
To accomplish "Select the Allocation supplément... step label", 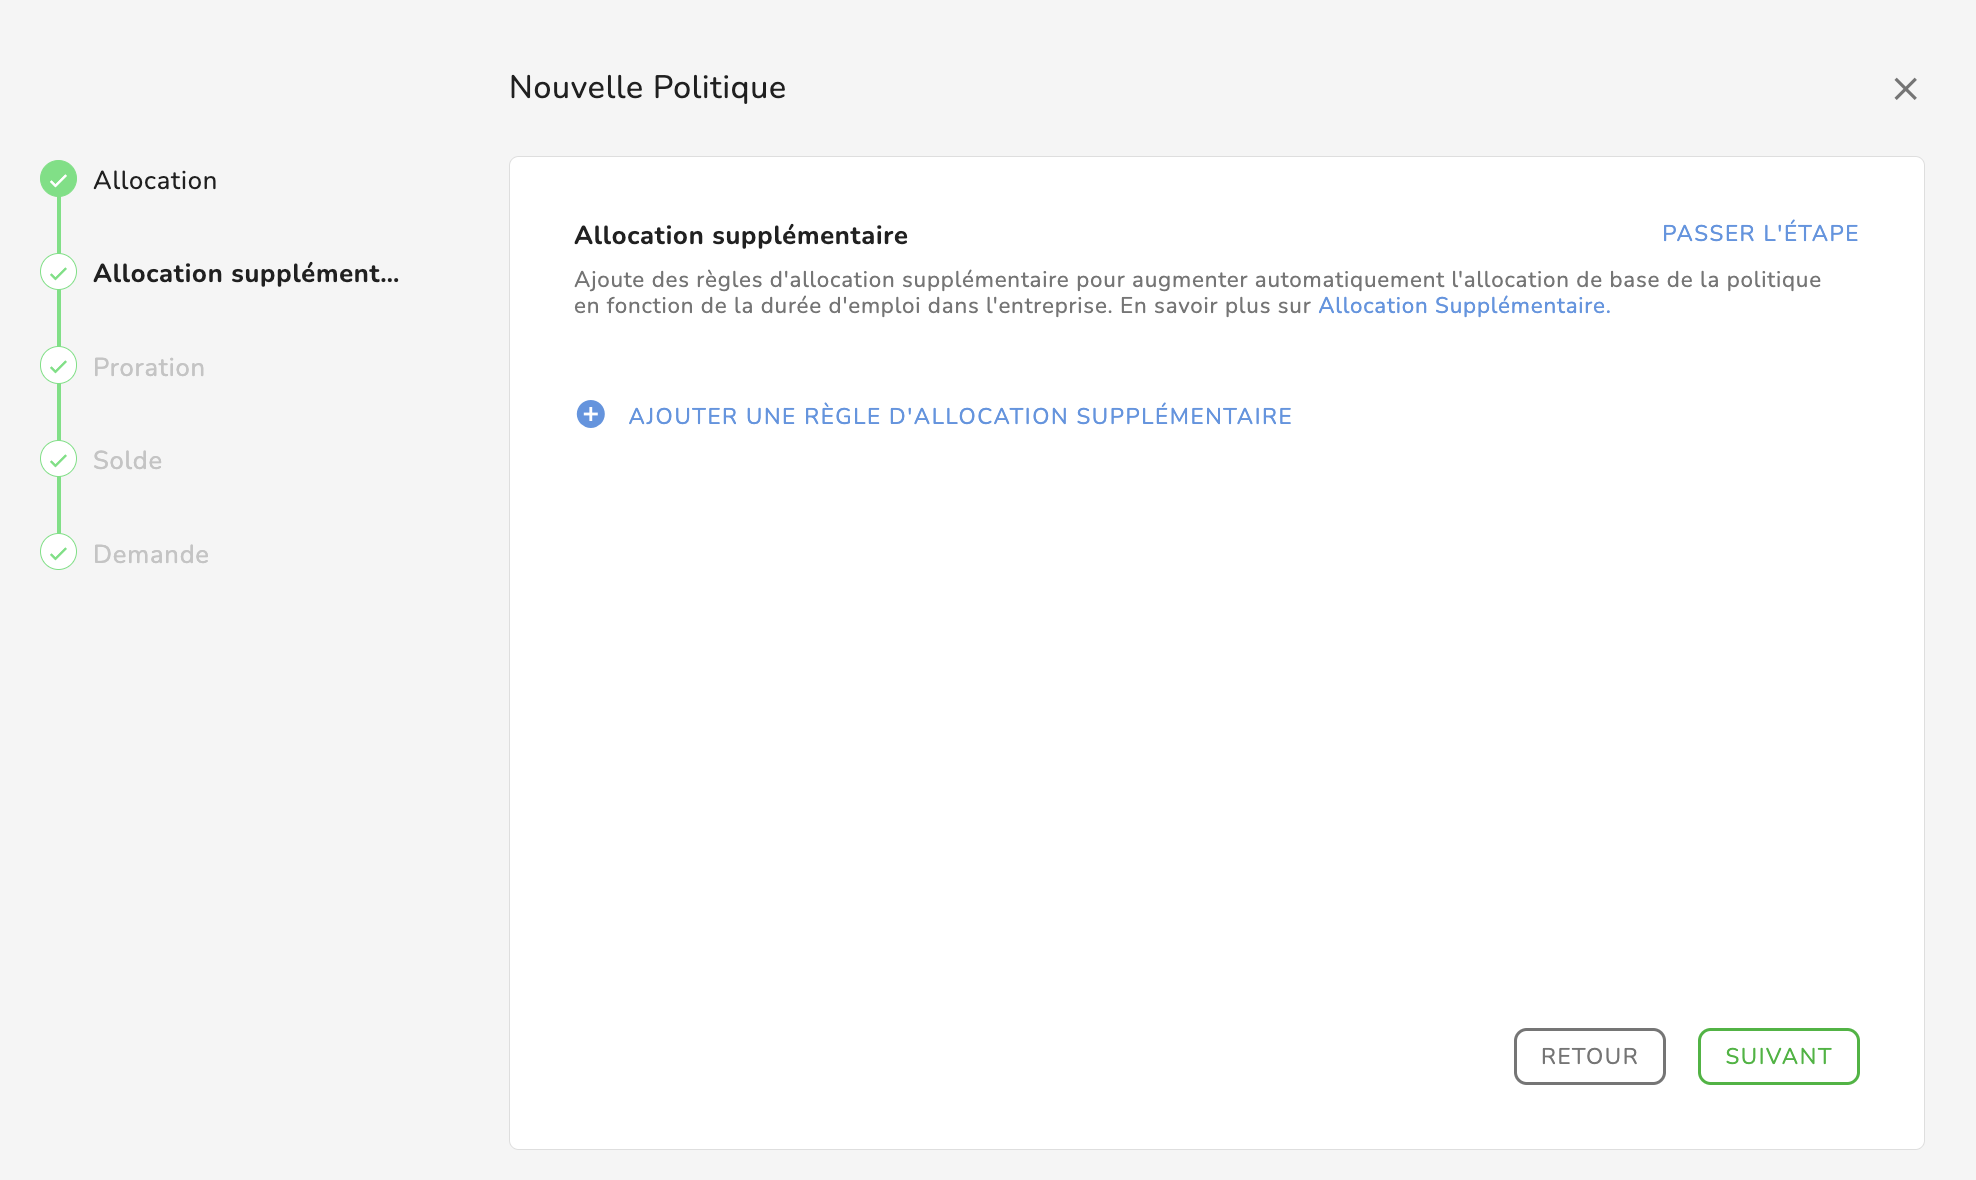I will pos(246,273).
